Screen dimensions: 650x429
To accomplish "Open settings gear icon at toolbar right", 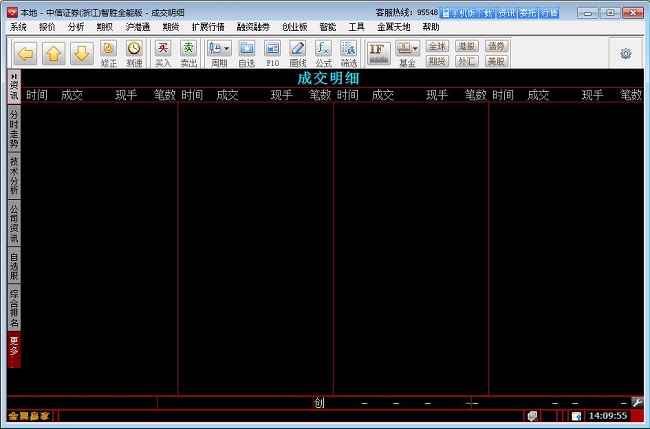I will pos(626,53).
